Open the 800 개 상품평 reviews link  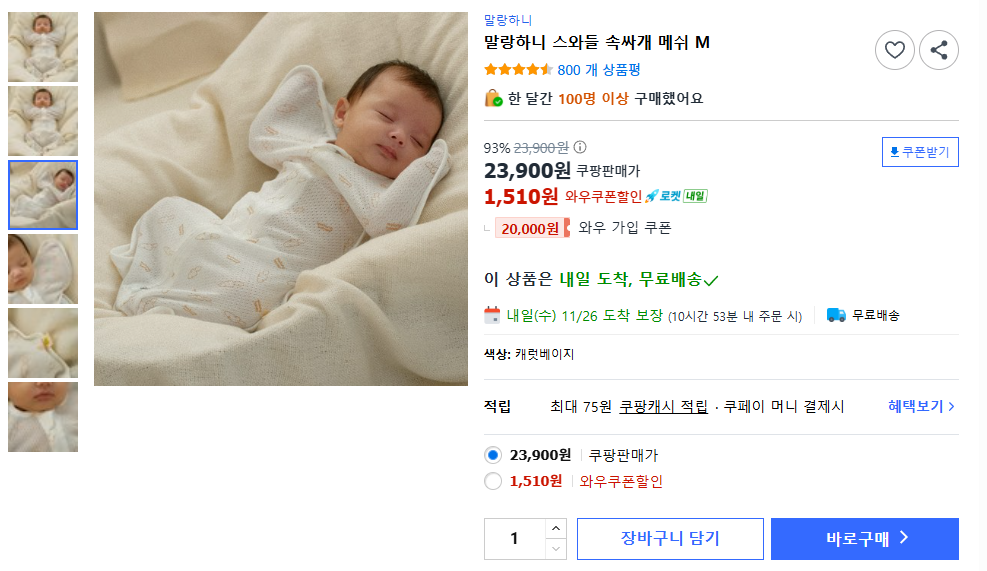[x=599, y=70]
